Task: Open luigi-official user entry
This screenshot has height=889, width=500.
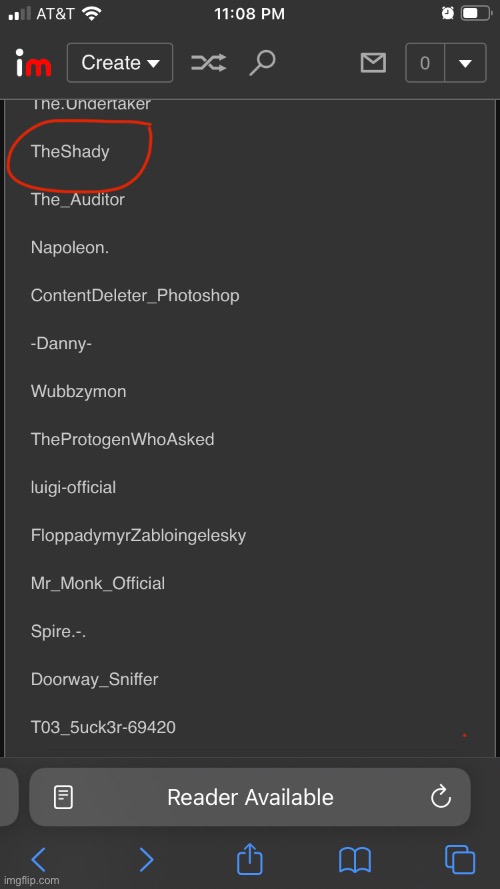Action: click(74, 487)
